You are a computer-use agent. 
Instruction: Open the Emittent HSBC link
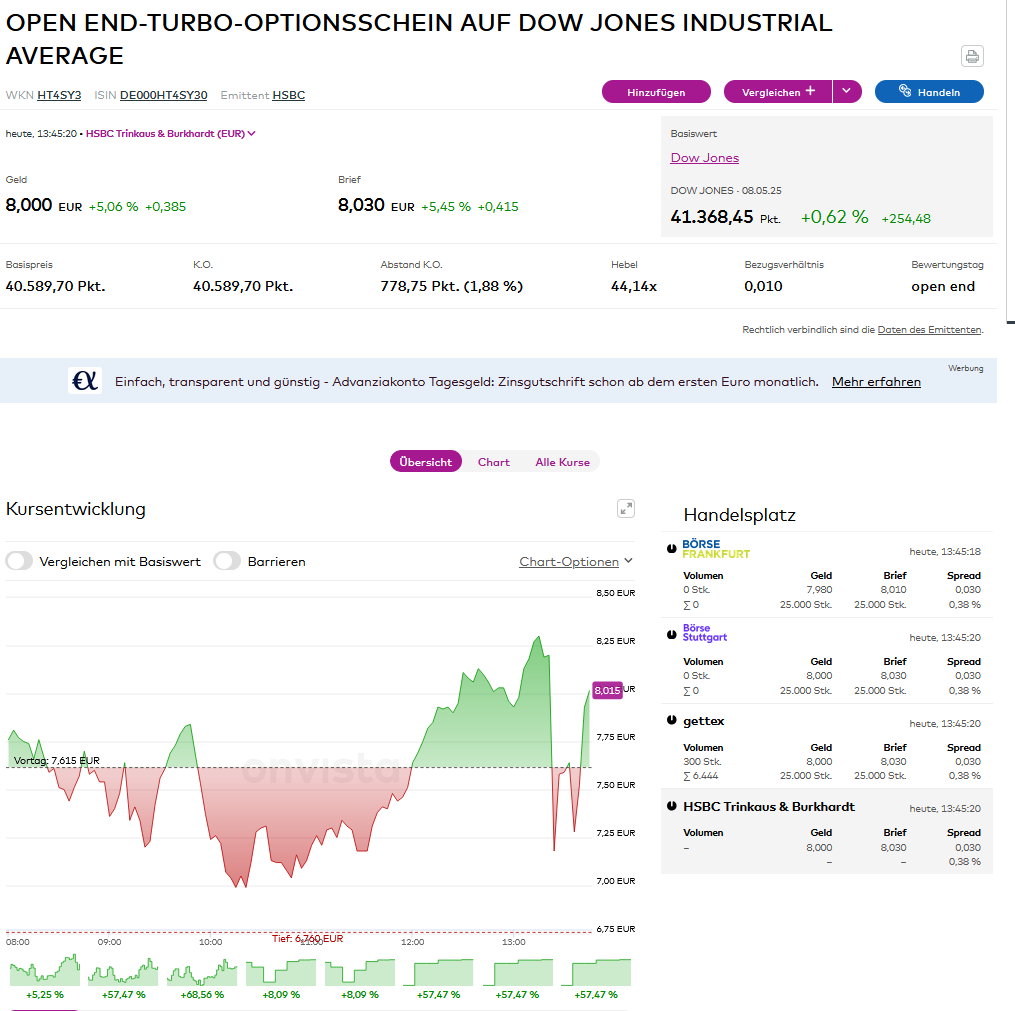click(x=289, y=95)
